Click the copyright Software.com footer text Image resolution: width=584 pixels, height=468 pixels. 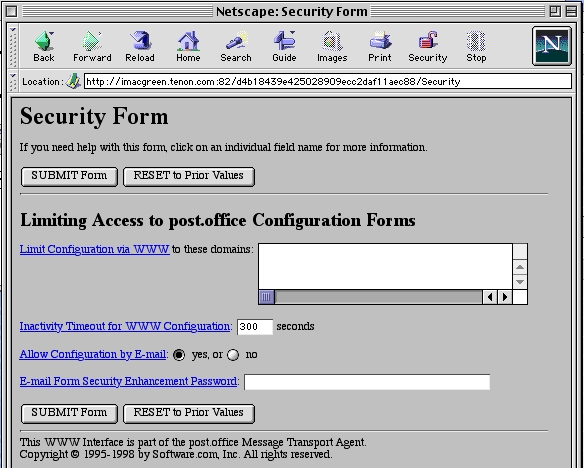(x=175, y=454)
